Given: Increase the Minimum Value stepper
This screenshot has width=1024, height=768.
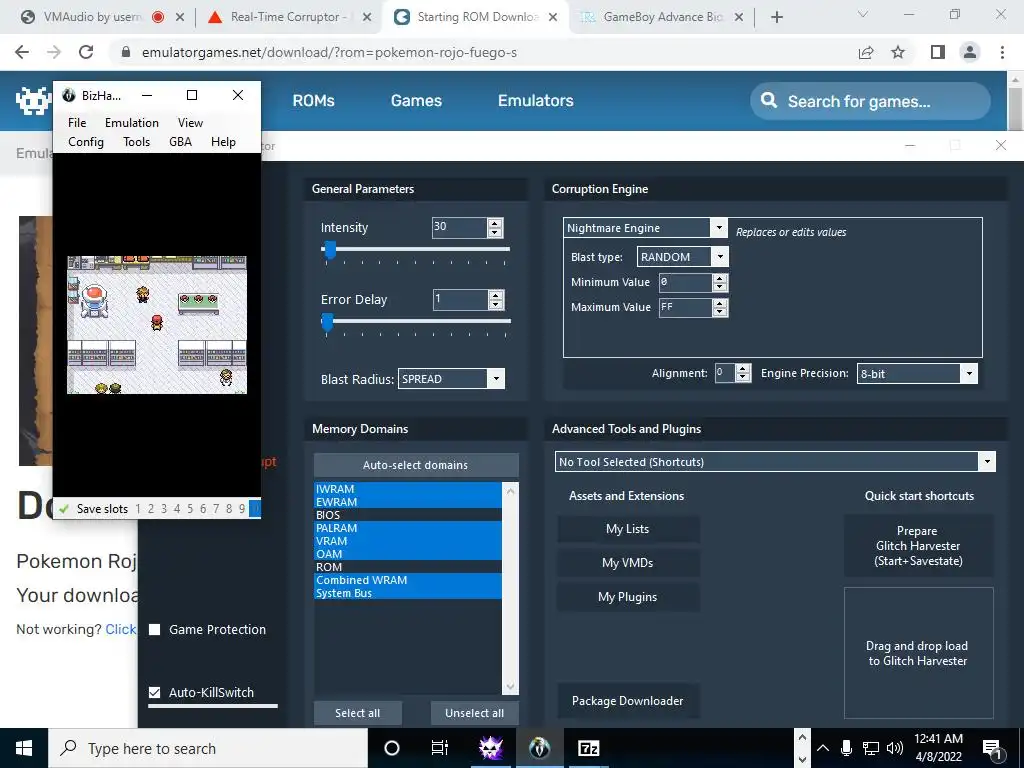Looking at the screenshot, I should point(720,278).
